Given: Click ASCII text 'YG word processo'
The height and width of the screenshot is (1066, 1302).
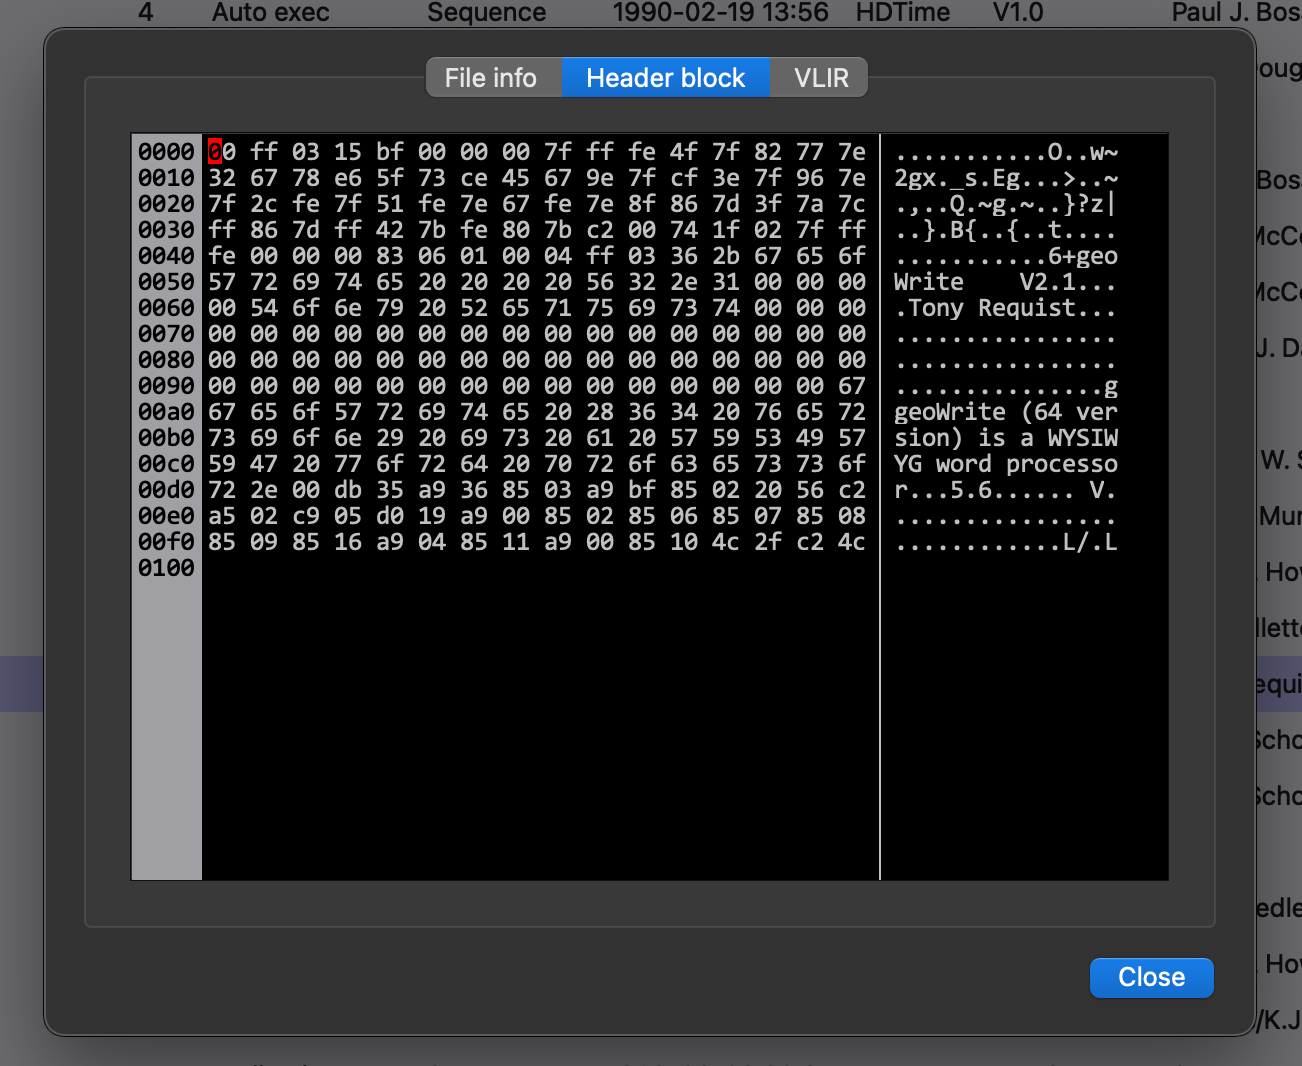Looking at the screenshot, I should point(1006,464).
